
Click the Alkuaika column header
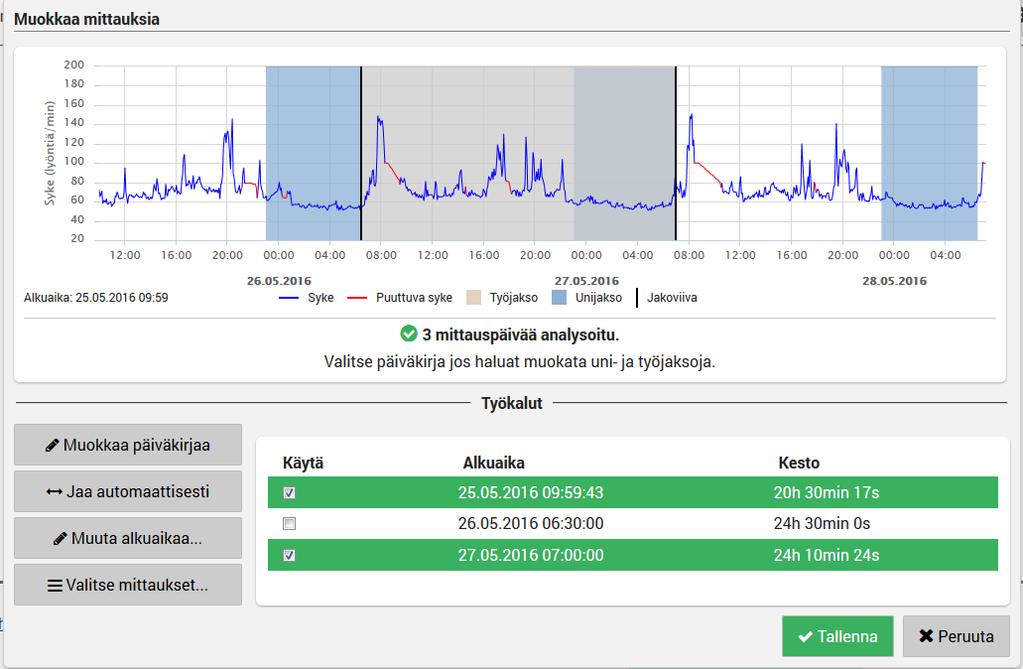click(494, 463)
